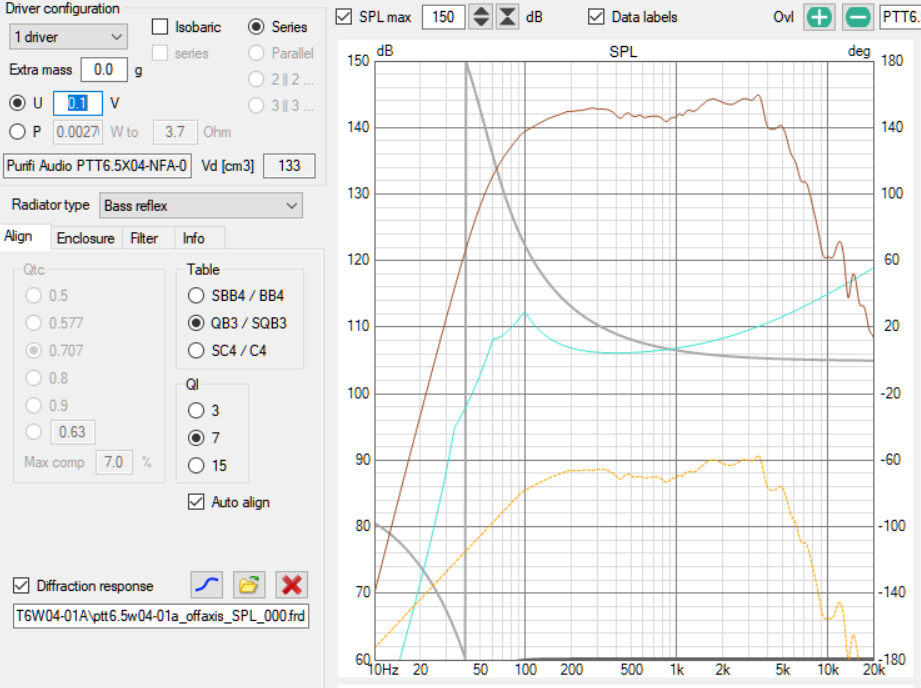Select the U voltage radio button

tap(18, 103)
